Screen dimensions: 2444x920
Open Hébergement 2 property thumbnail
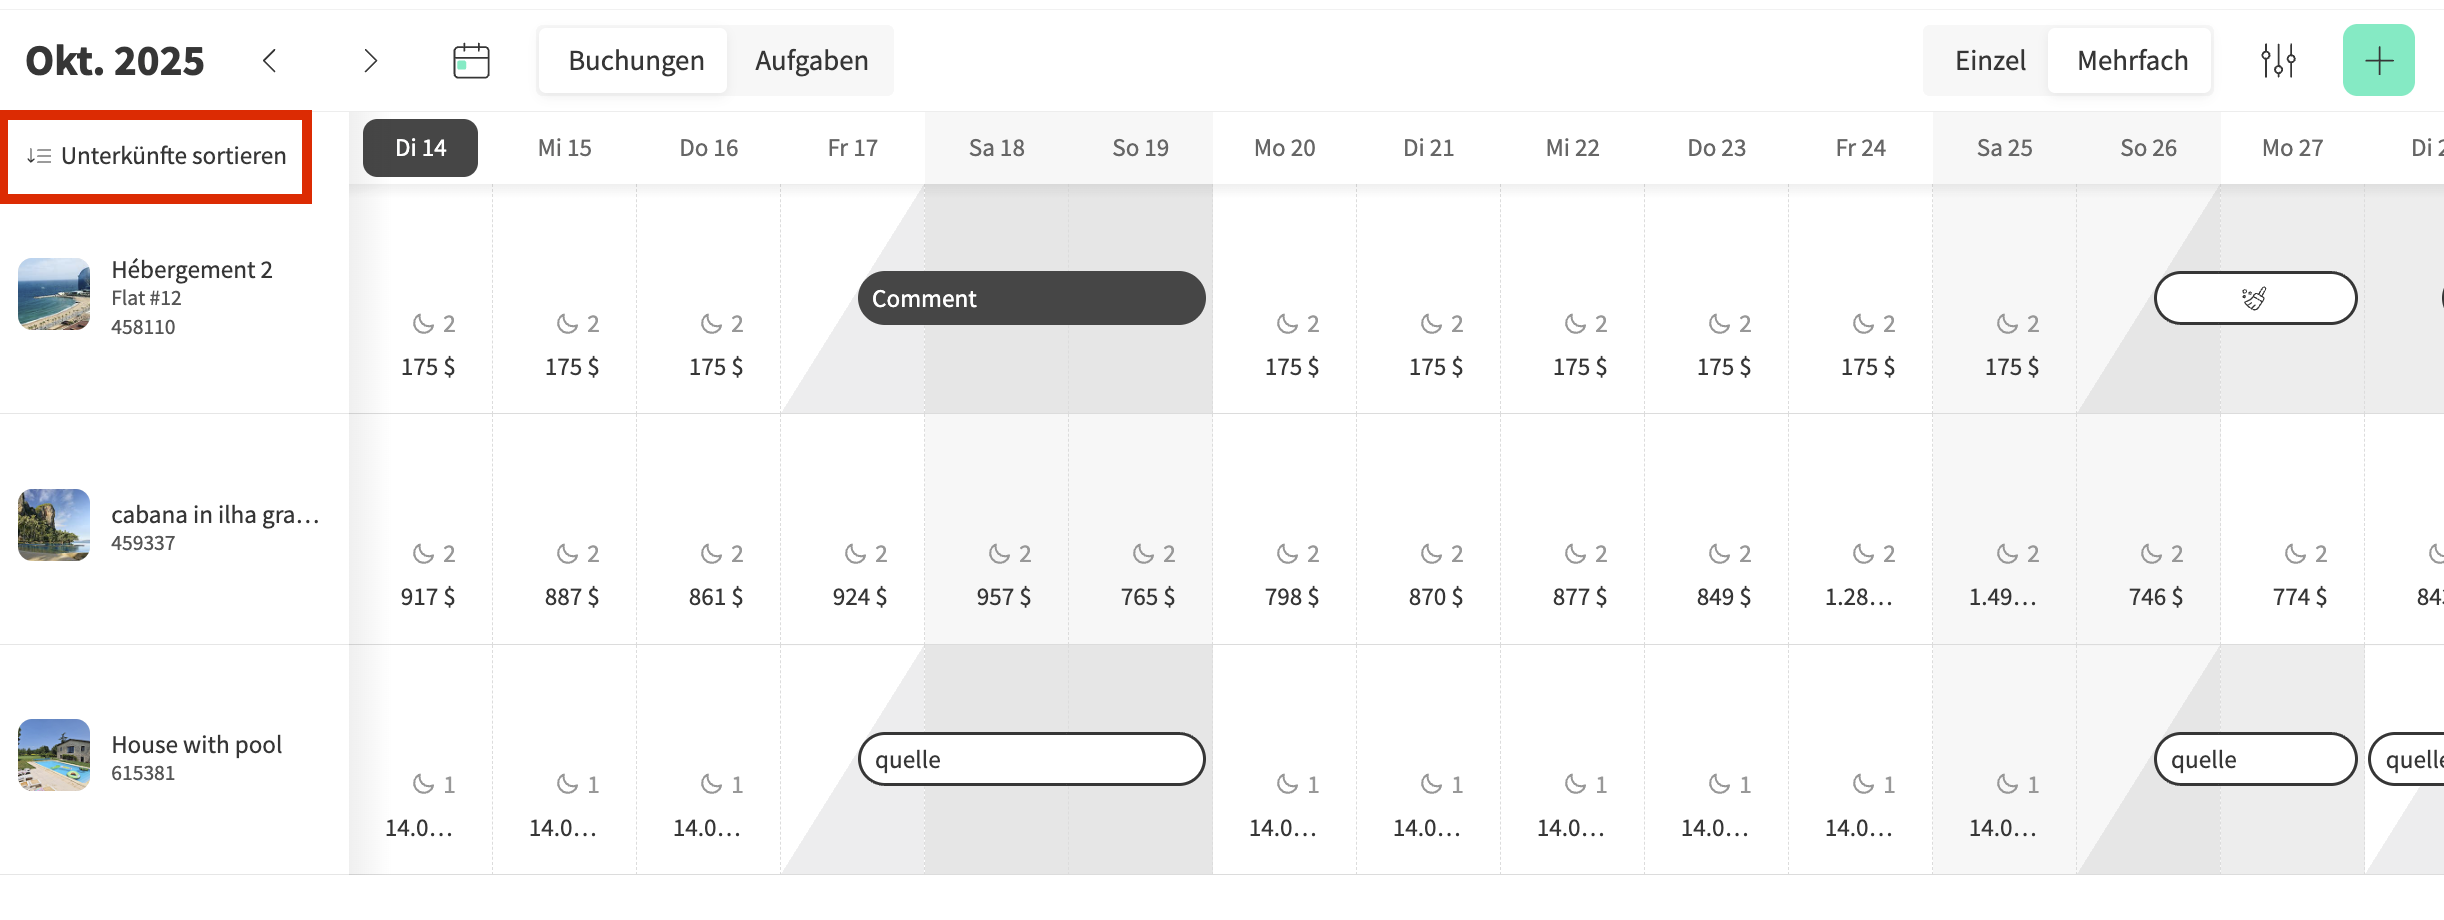[54, 294]
